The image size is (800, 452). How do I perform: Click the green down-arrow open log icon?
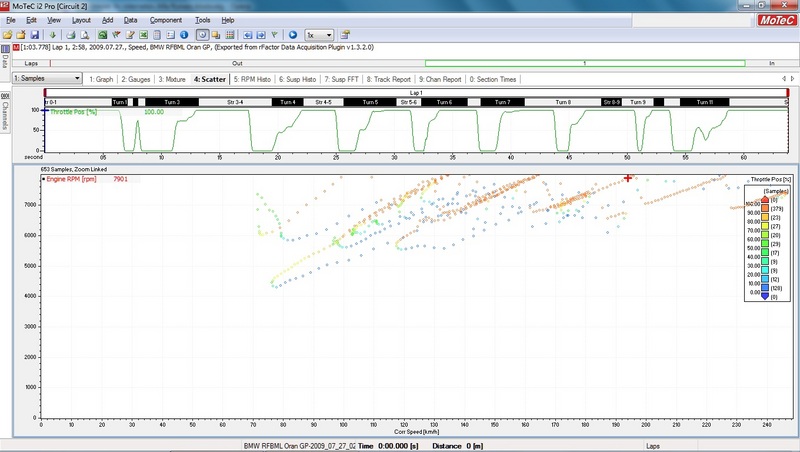click(x=53, y=35)
